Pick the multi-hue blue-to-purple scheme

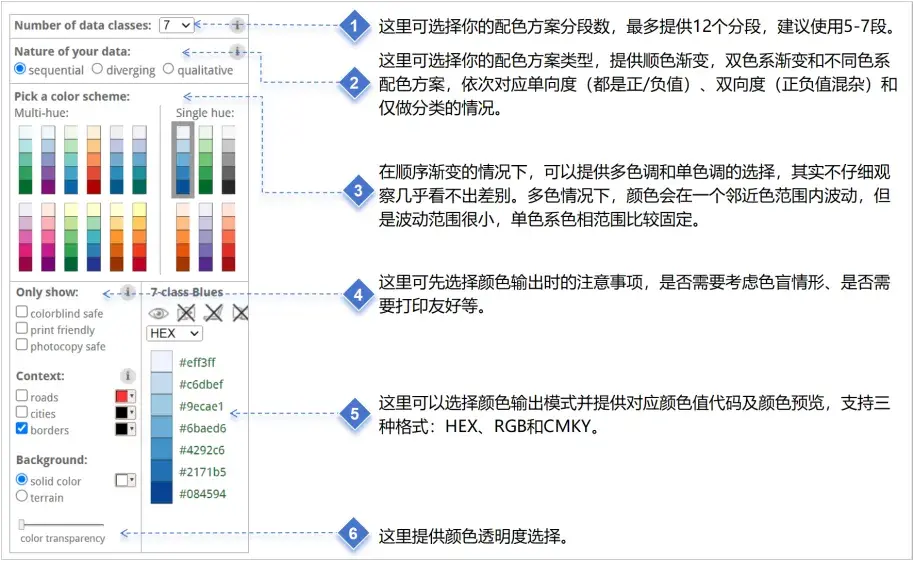[x=48, y=160]
